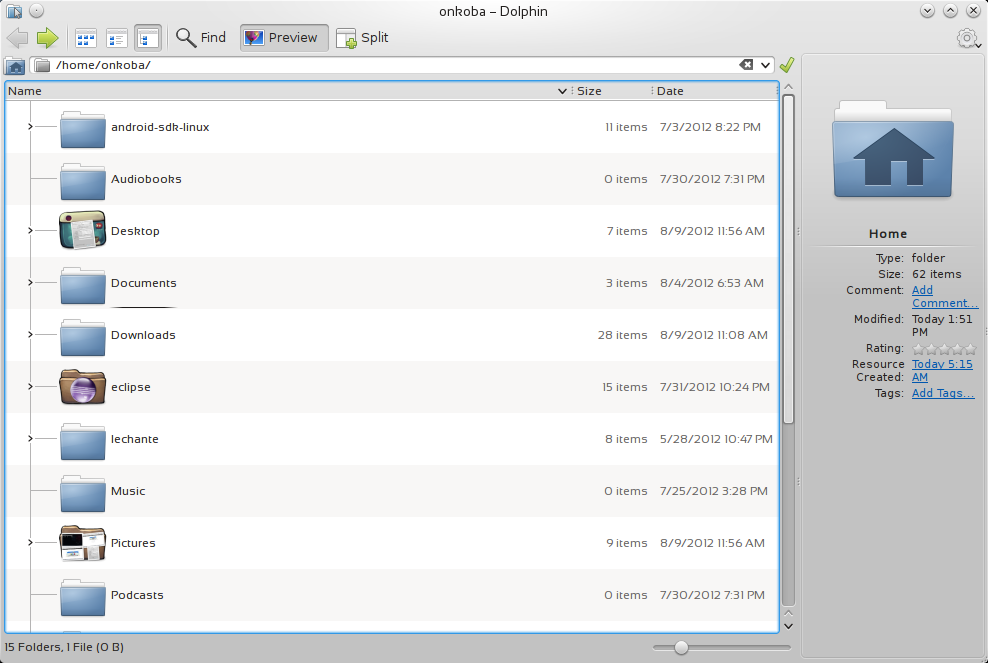Screen dimensions: 988x663
Task: Sort by the Name column header
Action: coord(287,91)
